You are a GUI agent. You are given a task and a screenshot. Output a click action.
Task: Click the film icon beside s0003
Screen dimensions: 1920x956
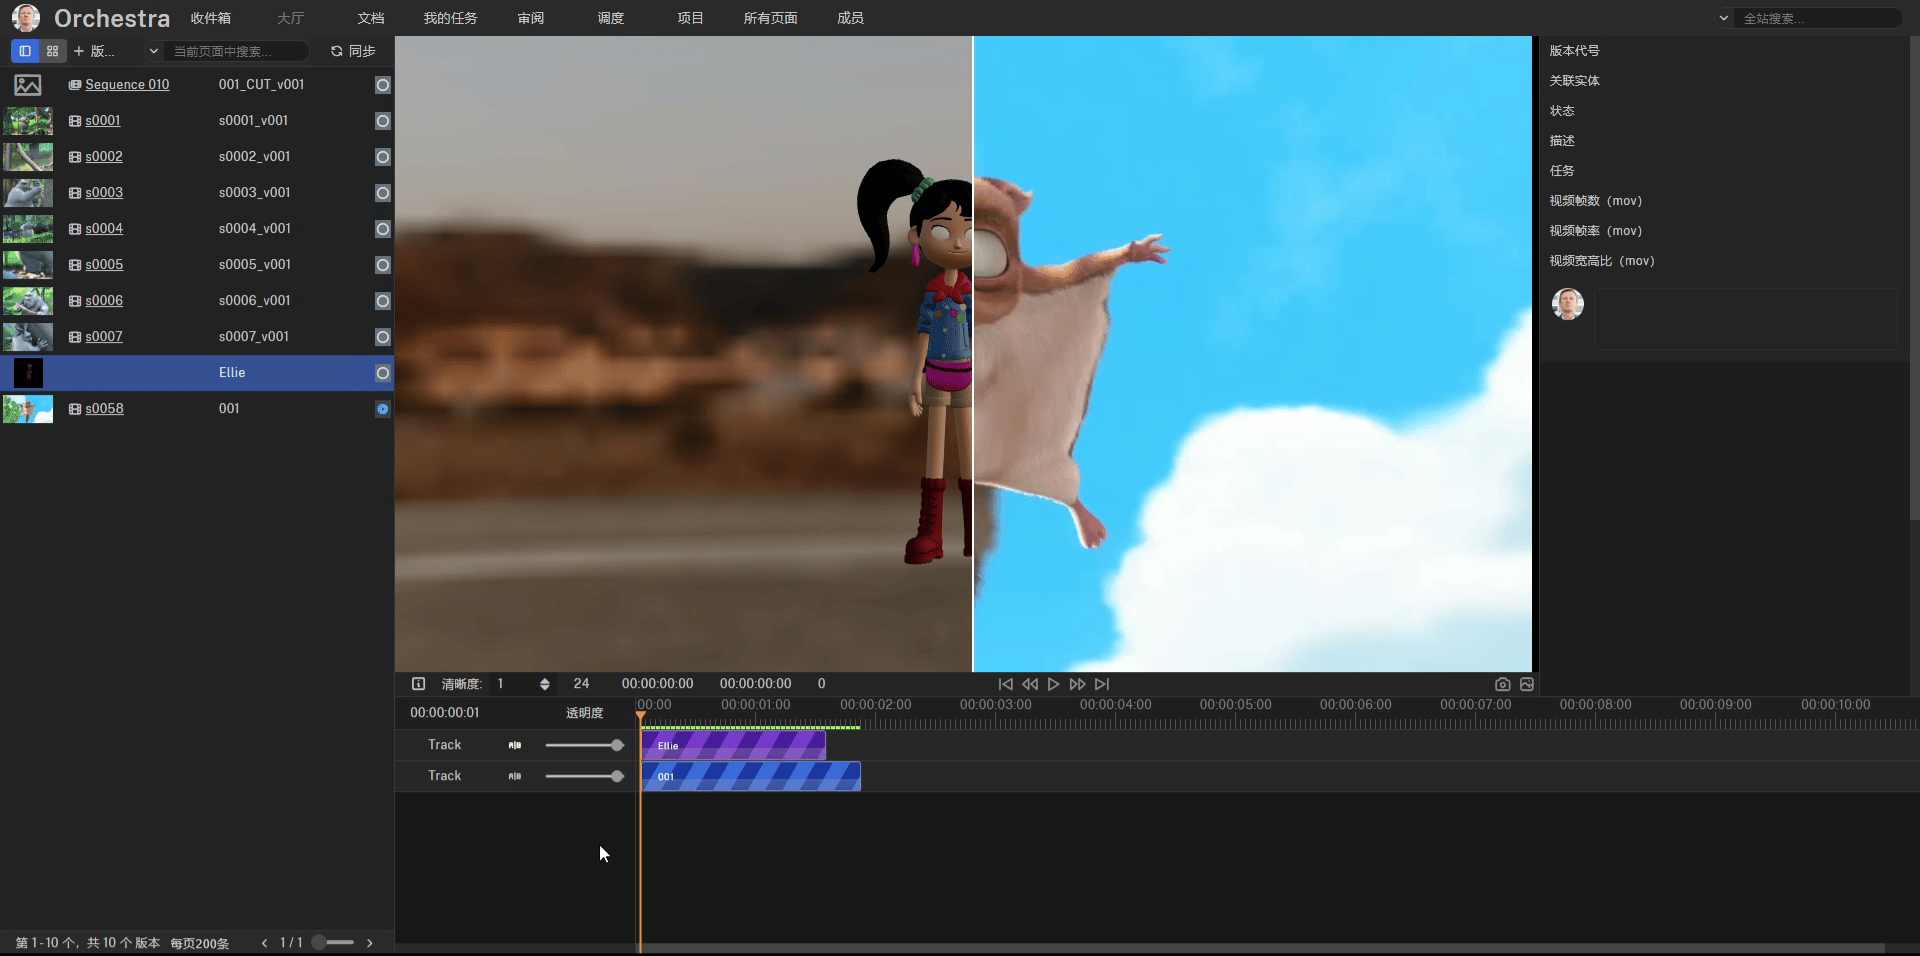75,193
